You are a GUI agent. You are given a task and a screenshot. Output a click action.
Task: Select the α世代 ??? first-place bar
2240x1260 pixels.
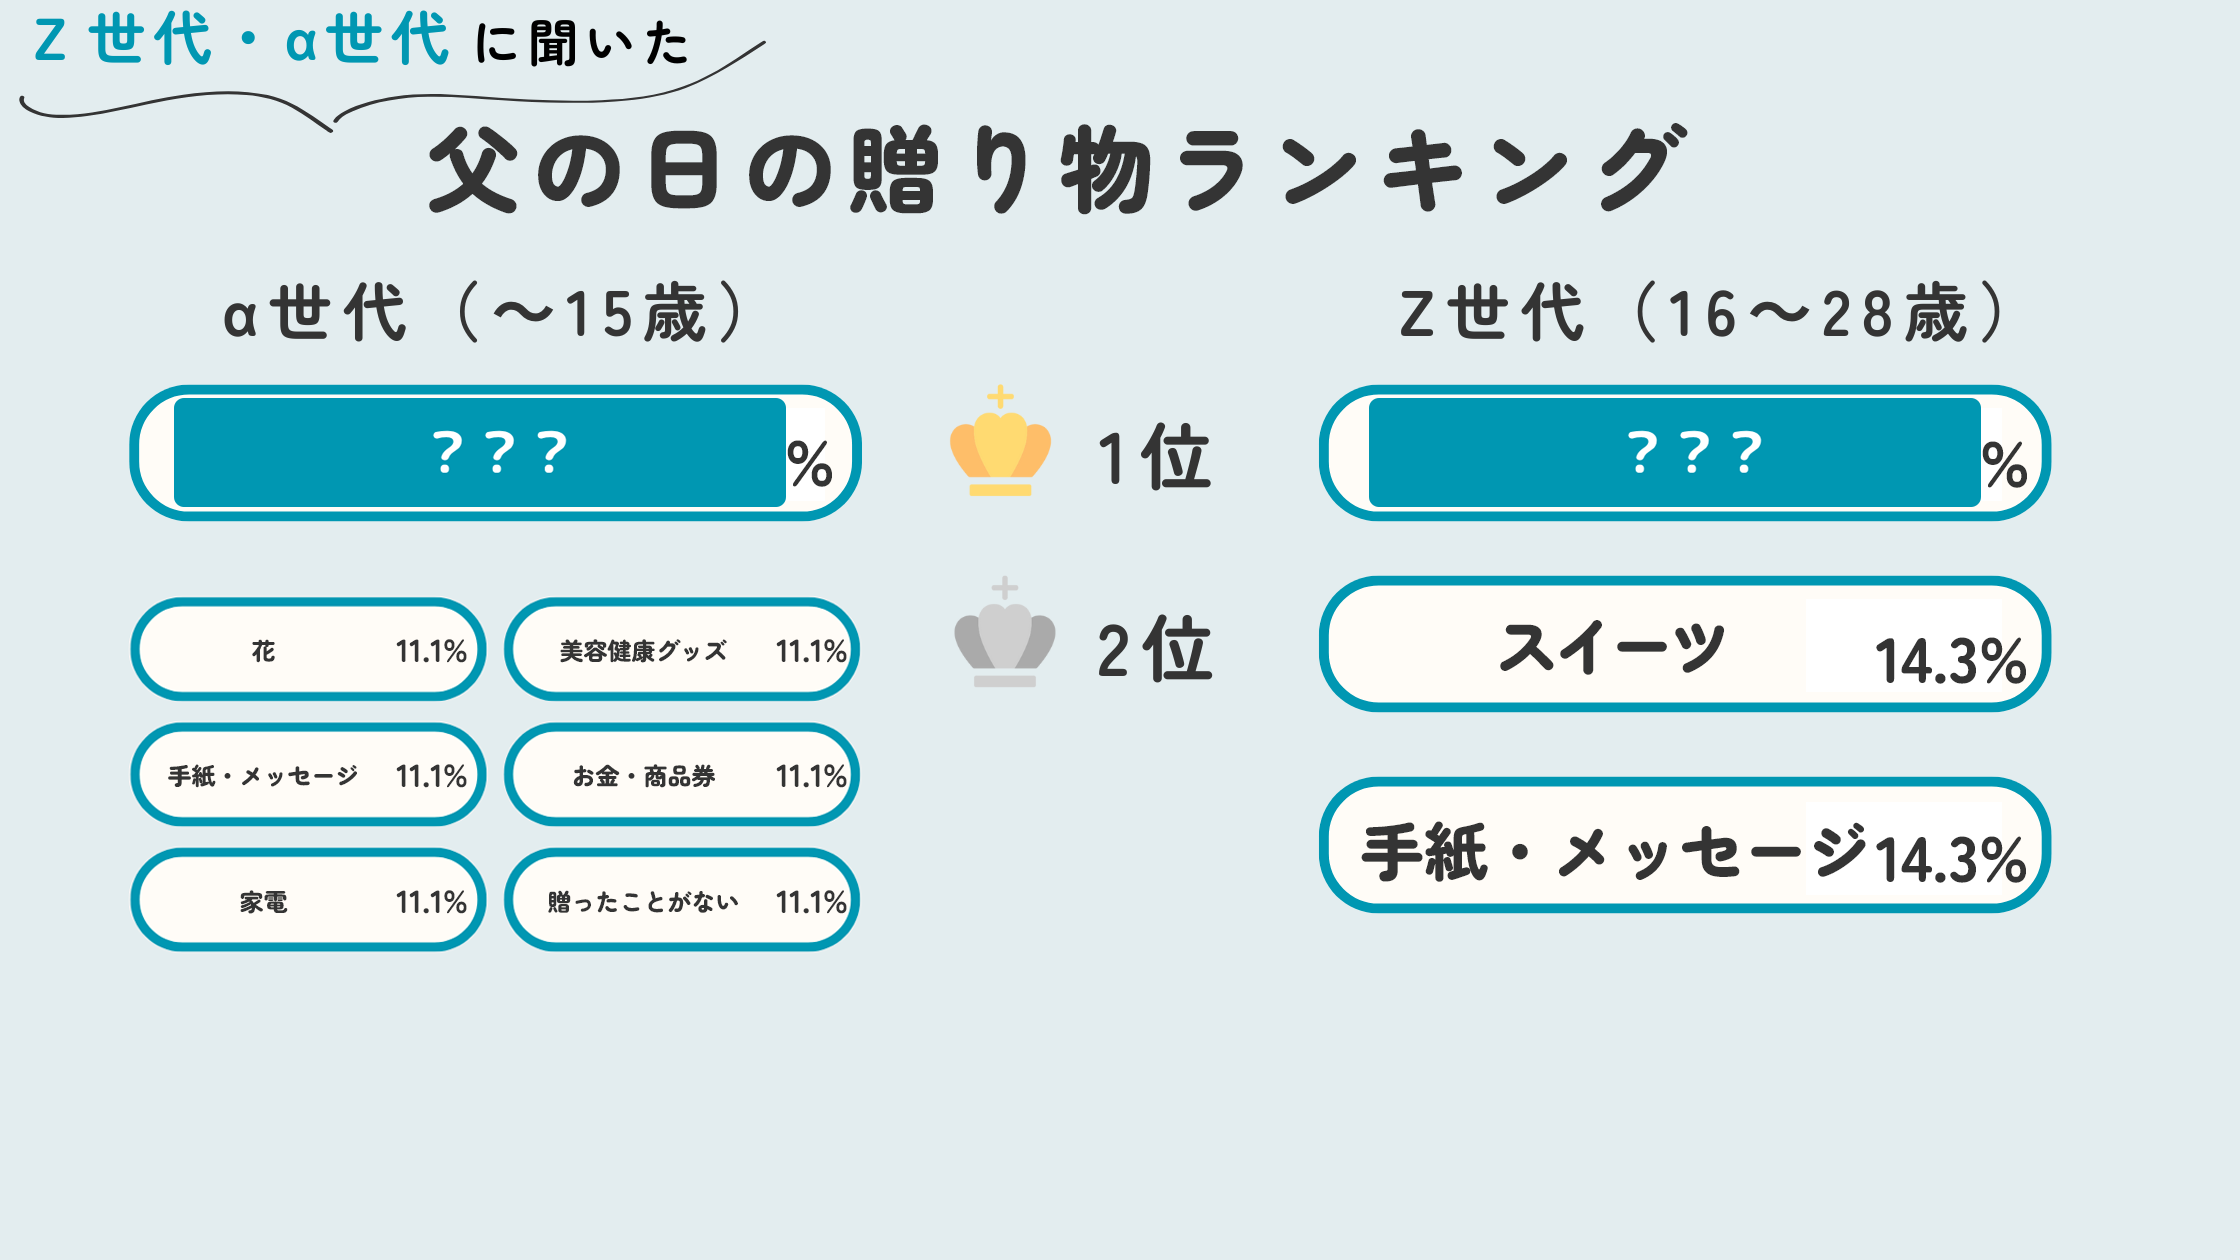(x=495, y=453)
